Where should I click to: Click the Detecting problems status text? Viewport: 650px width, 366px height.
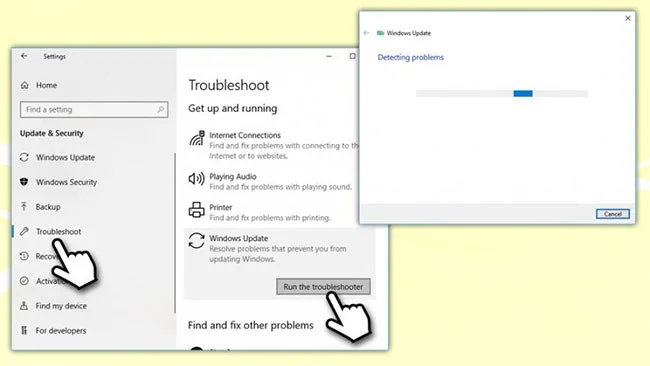click(410, 57)
